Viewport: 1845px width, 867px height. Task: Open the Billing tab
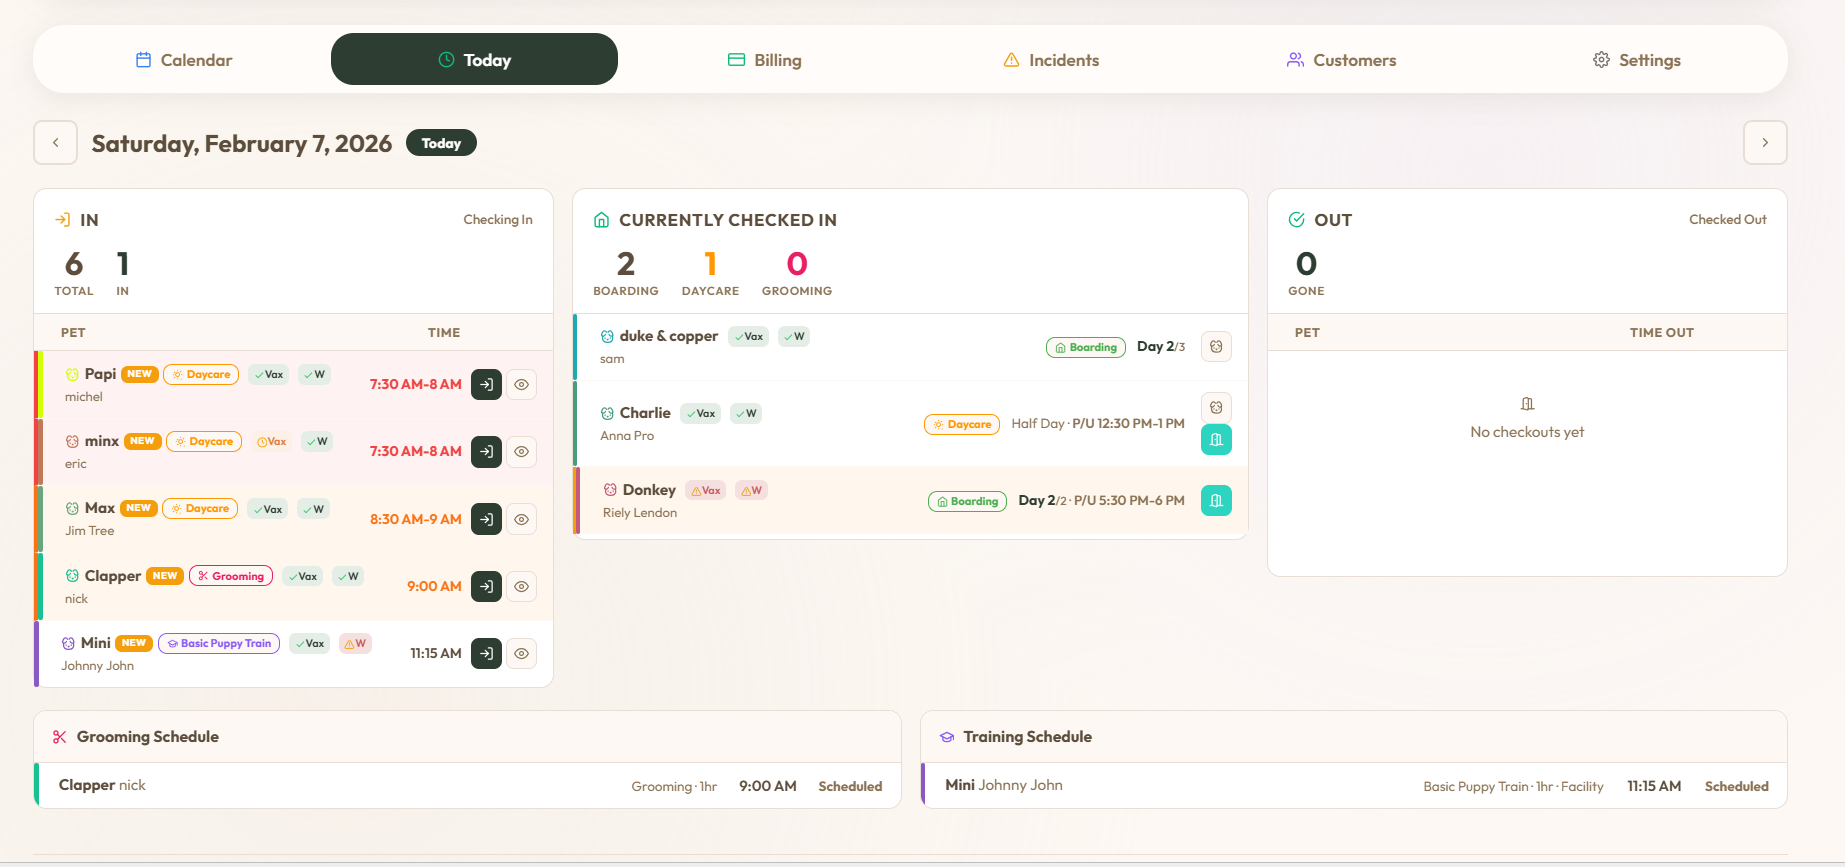765,60
